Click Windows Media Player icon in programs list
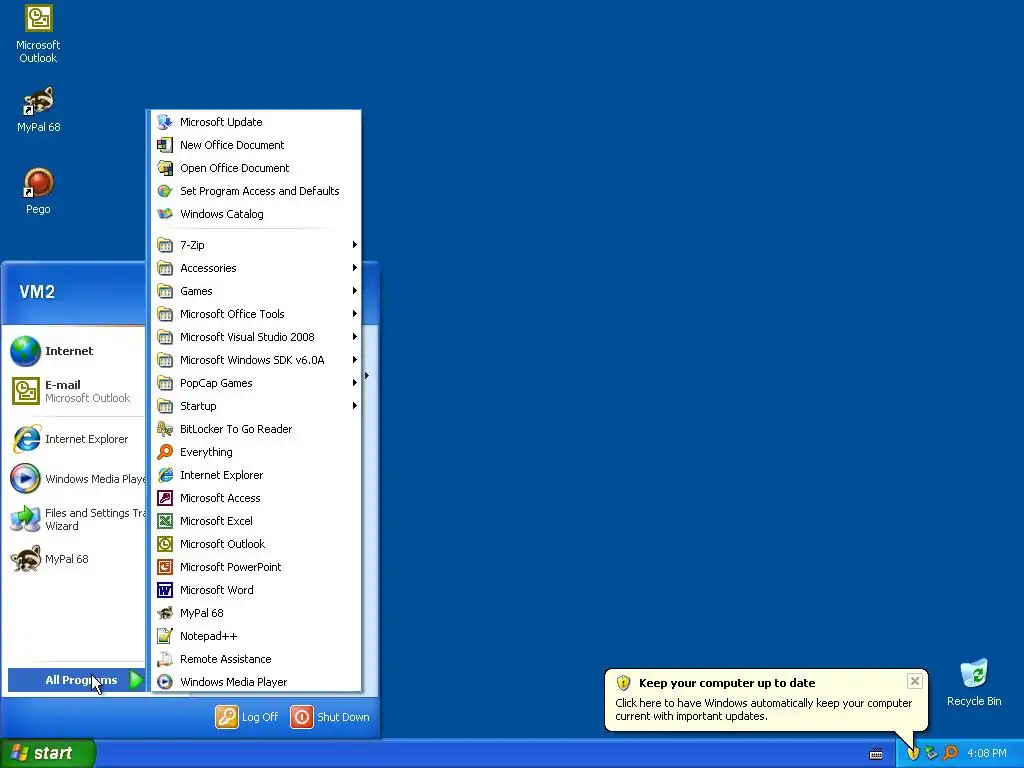Image resolution: width=1024 pixels, height=768 pixels. coord(165,682)
